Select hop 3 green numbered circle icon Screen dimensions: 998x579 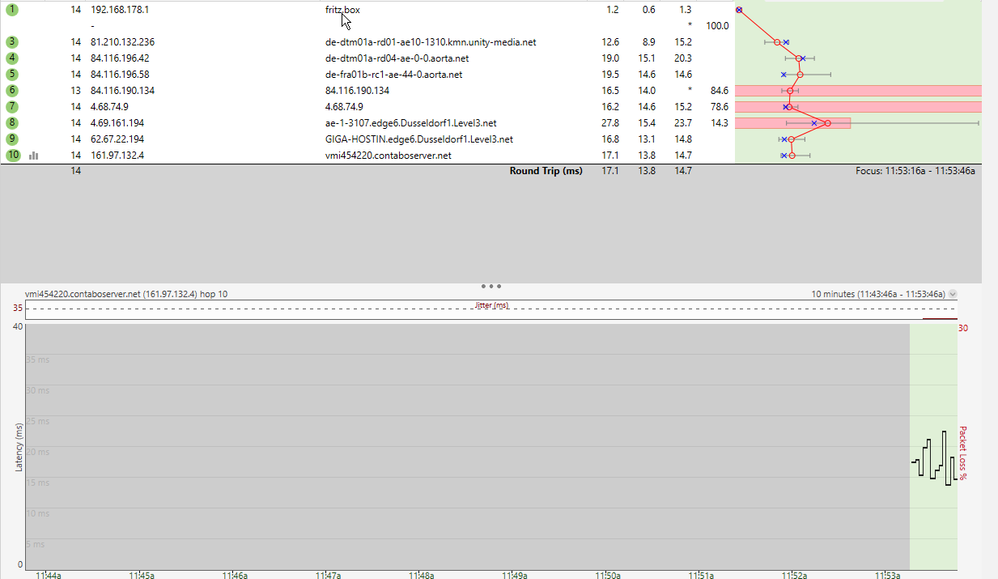[10, 42]
